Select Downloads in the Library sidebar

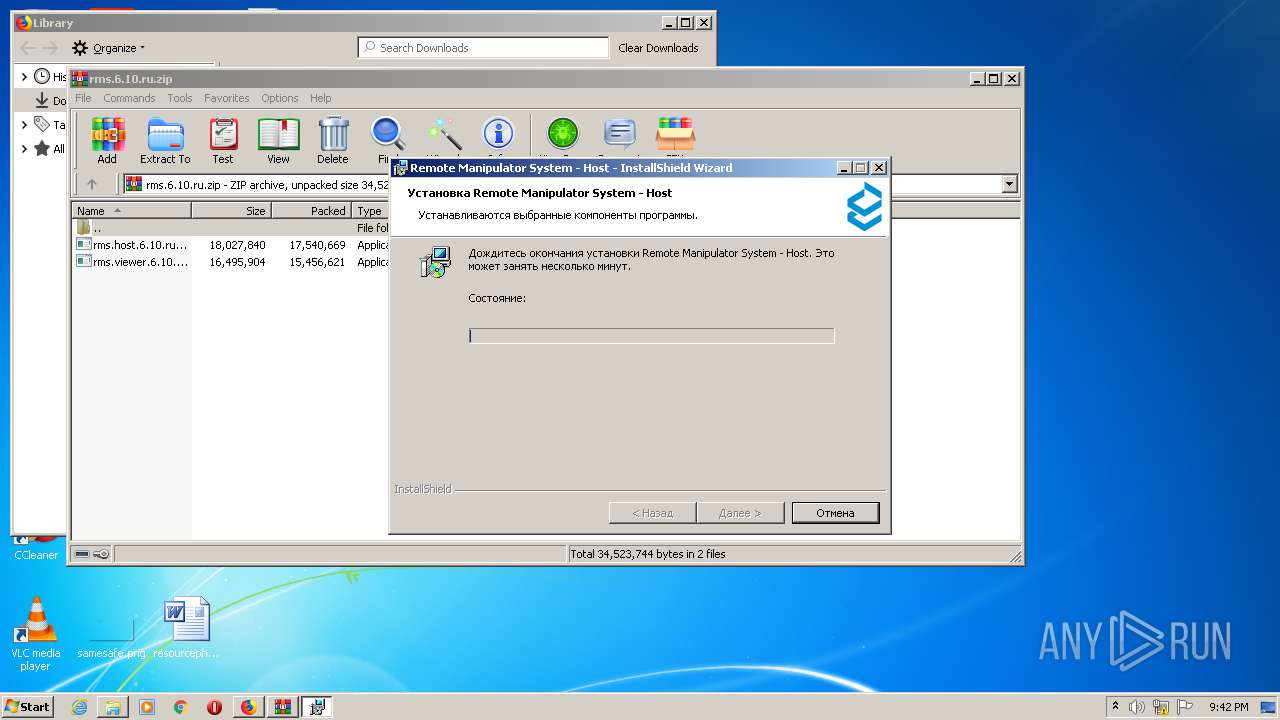51,101
